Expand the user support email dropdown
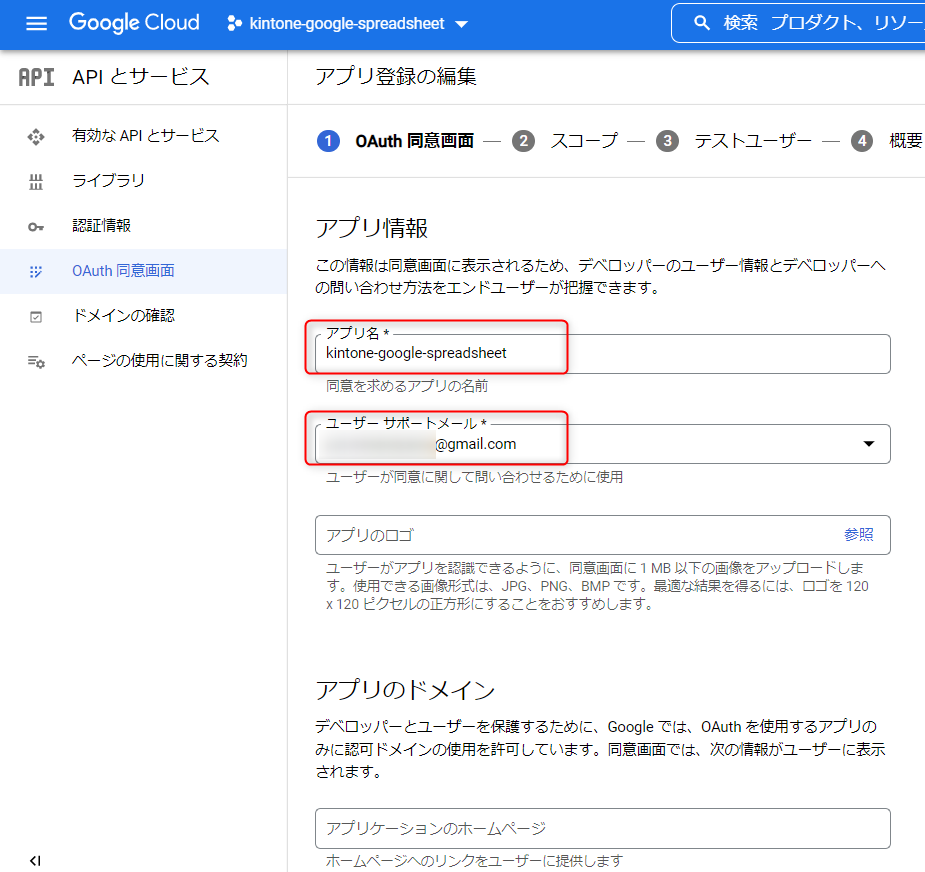The width and height of the screenshot is (925, 872). (x=868, y=444)
